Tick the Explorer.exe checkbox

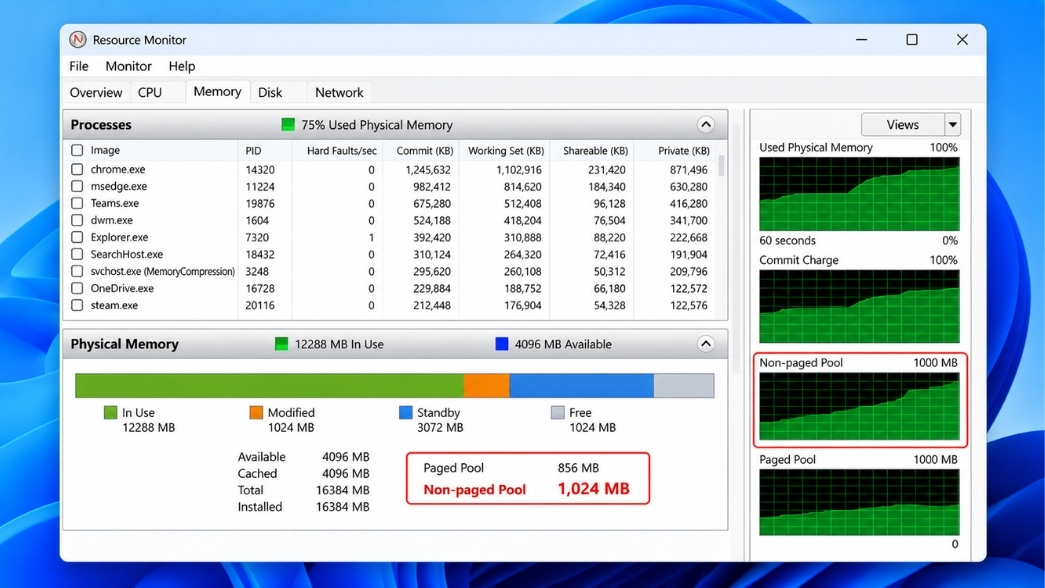point(77,237)
